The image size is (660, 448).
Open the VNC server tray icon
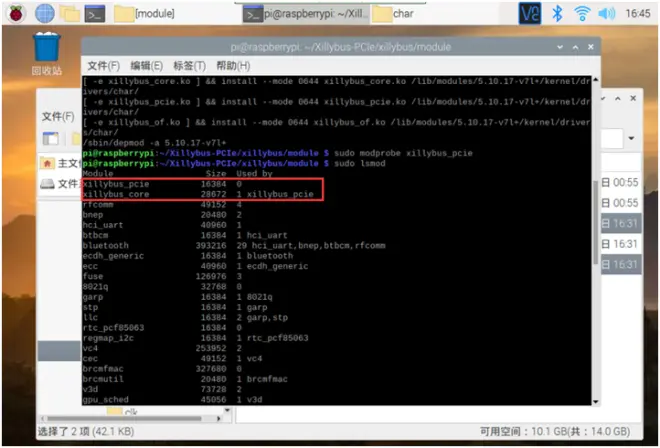click(x=530, y=13)
